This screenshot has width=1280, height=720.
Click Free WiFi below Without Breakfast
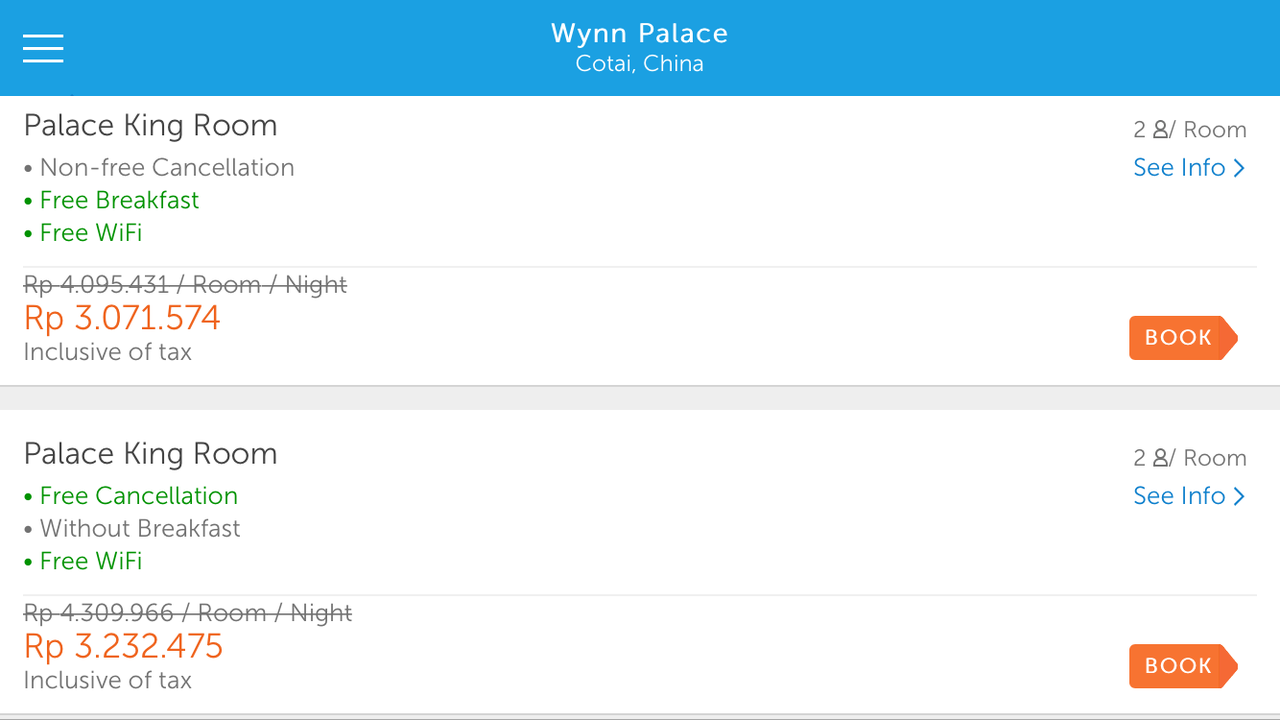91,561
